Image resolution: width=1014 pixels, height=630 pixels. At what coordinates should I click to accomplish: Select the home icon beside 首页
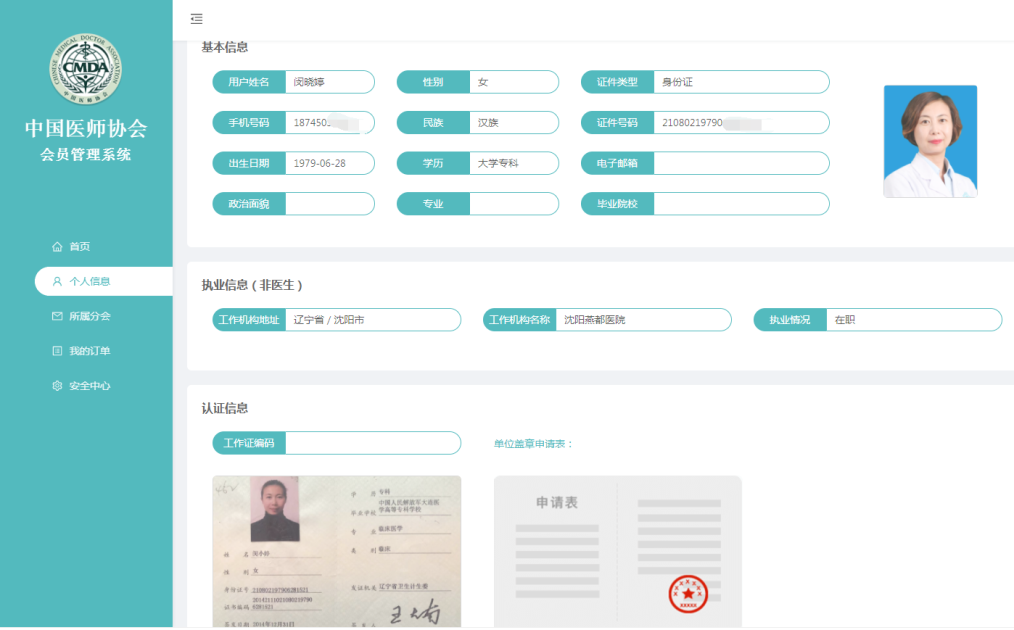coord(55,245)
